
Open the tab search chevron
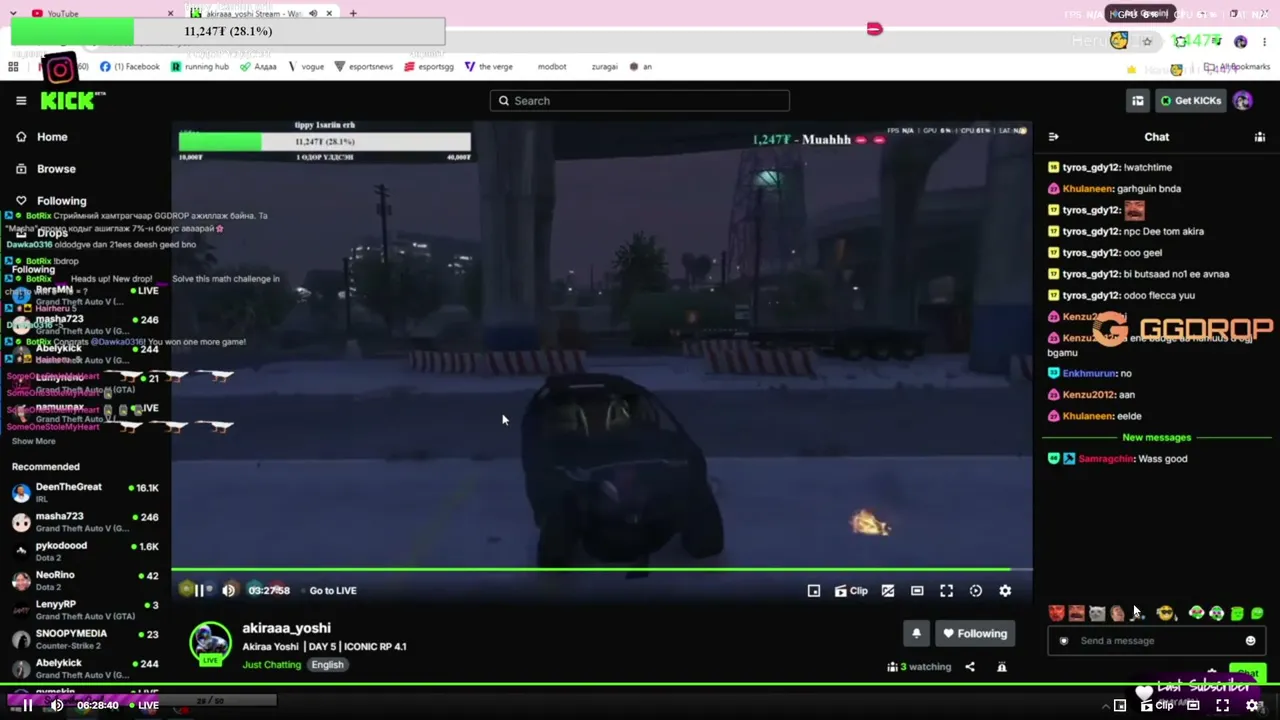point(13,13)
